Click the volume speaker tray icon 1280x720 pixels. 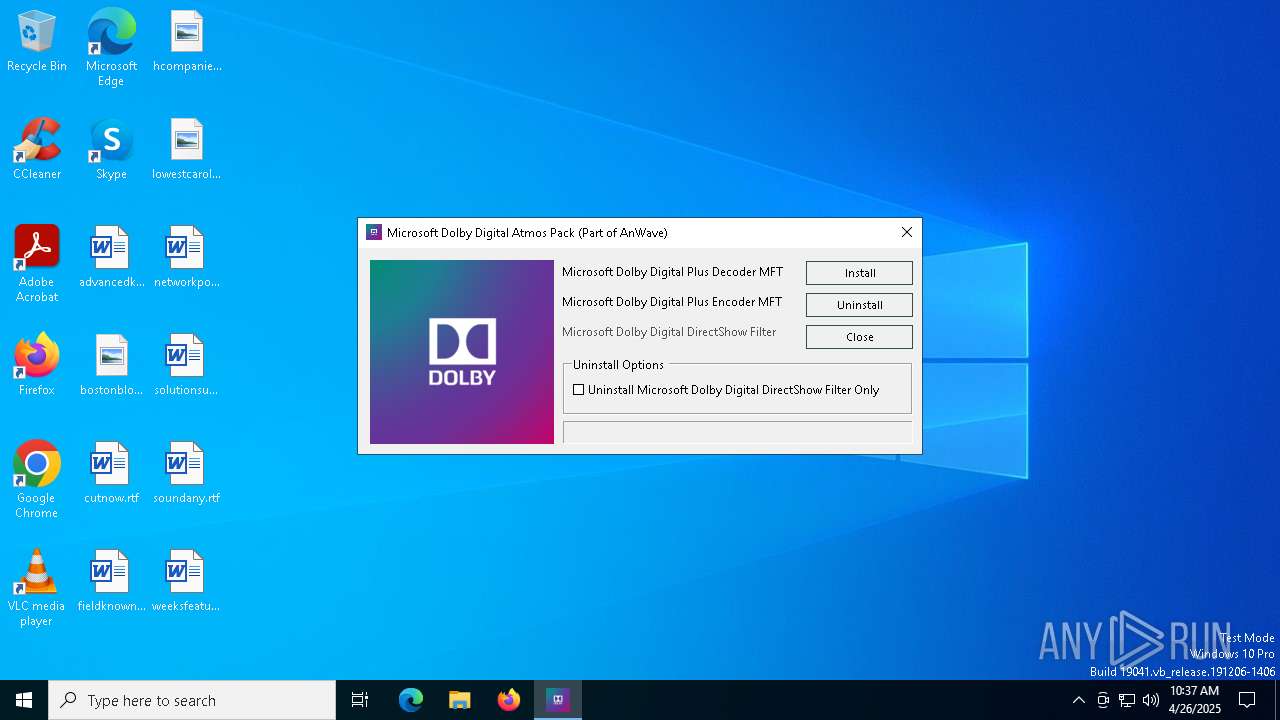[1151, 700]
